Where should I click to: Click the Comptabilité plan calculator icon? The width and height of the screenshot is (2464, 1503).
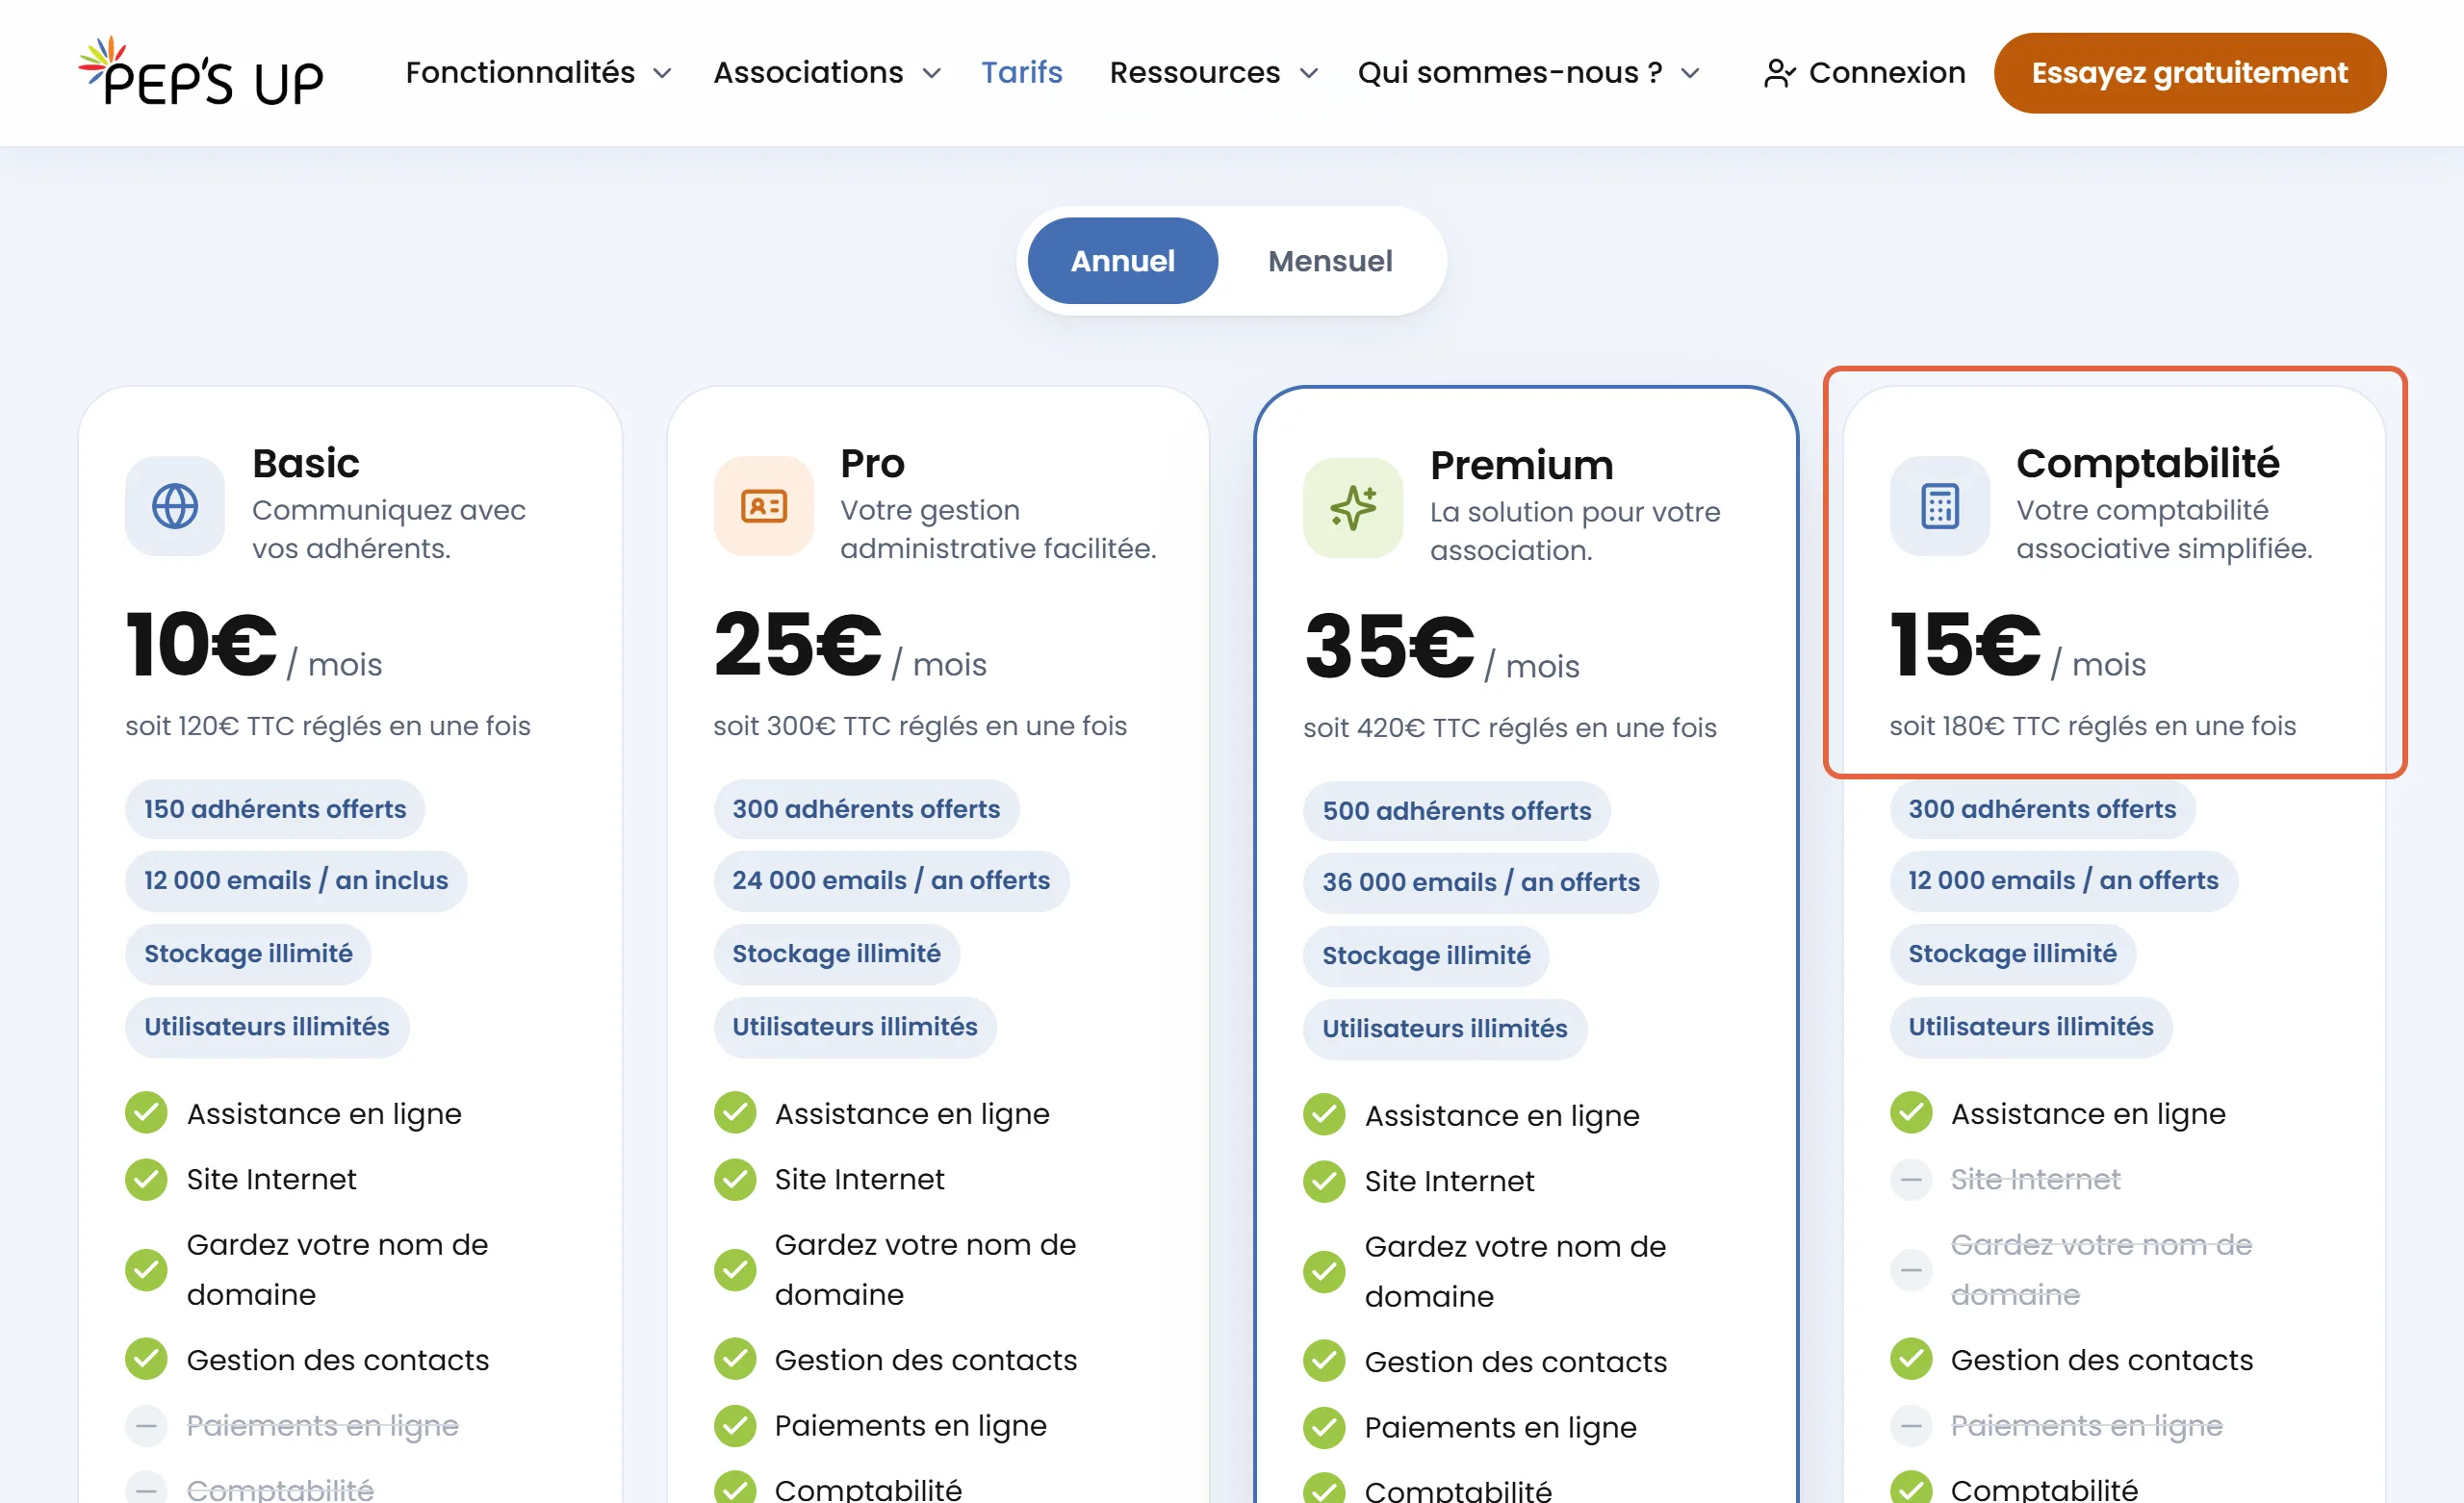coord(1939,506)
